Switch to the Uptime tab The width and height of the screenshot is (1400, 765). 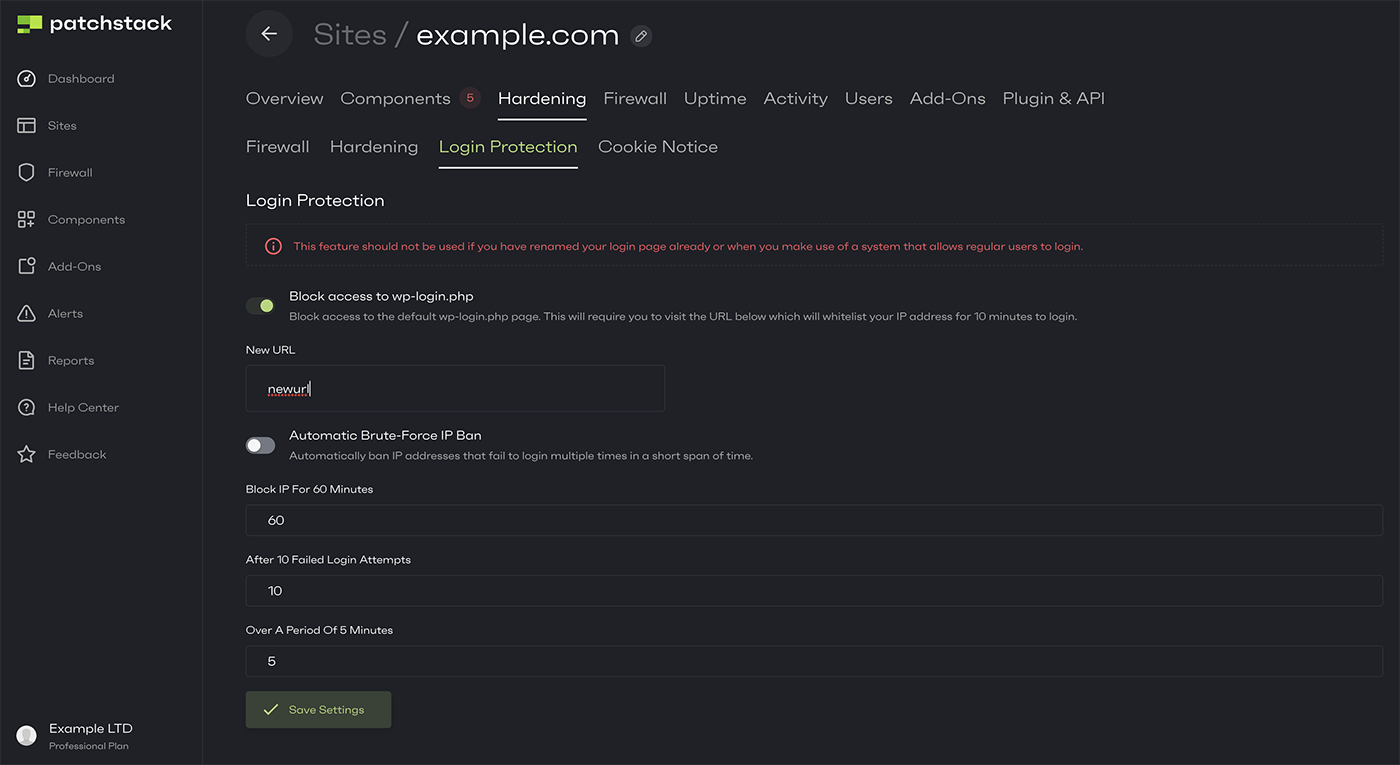point(714,98)
